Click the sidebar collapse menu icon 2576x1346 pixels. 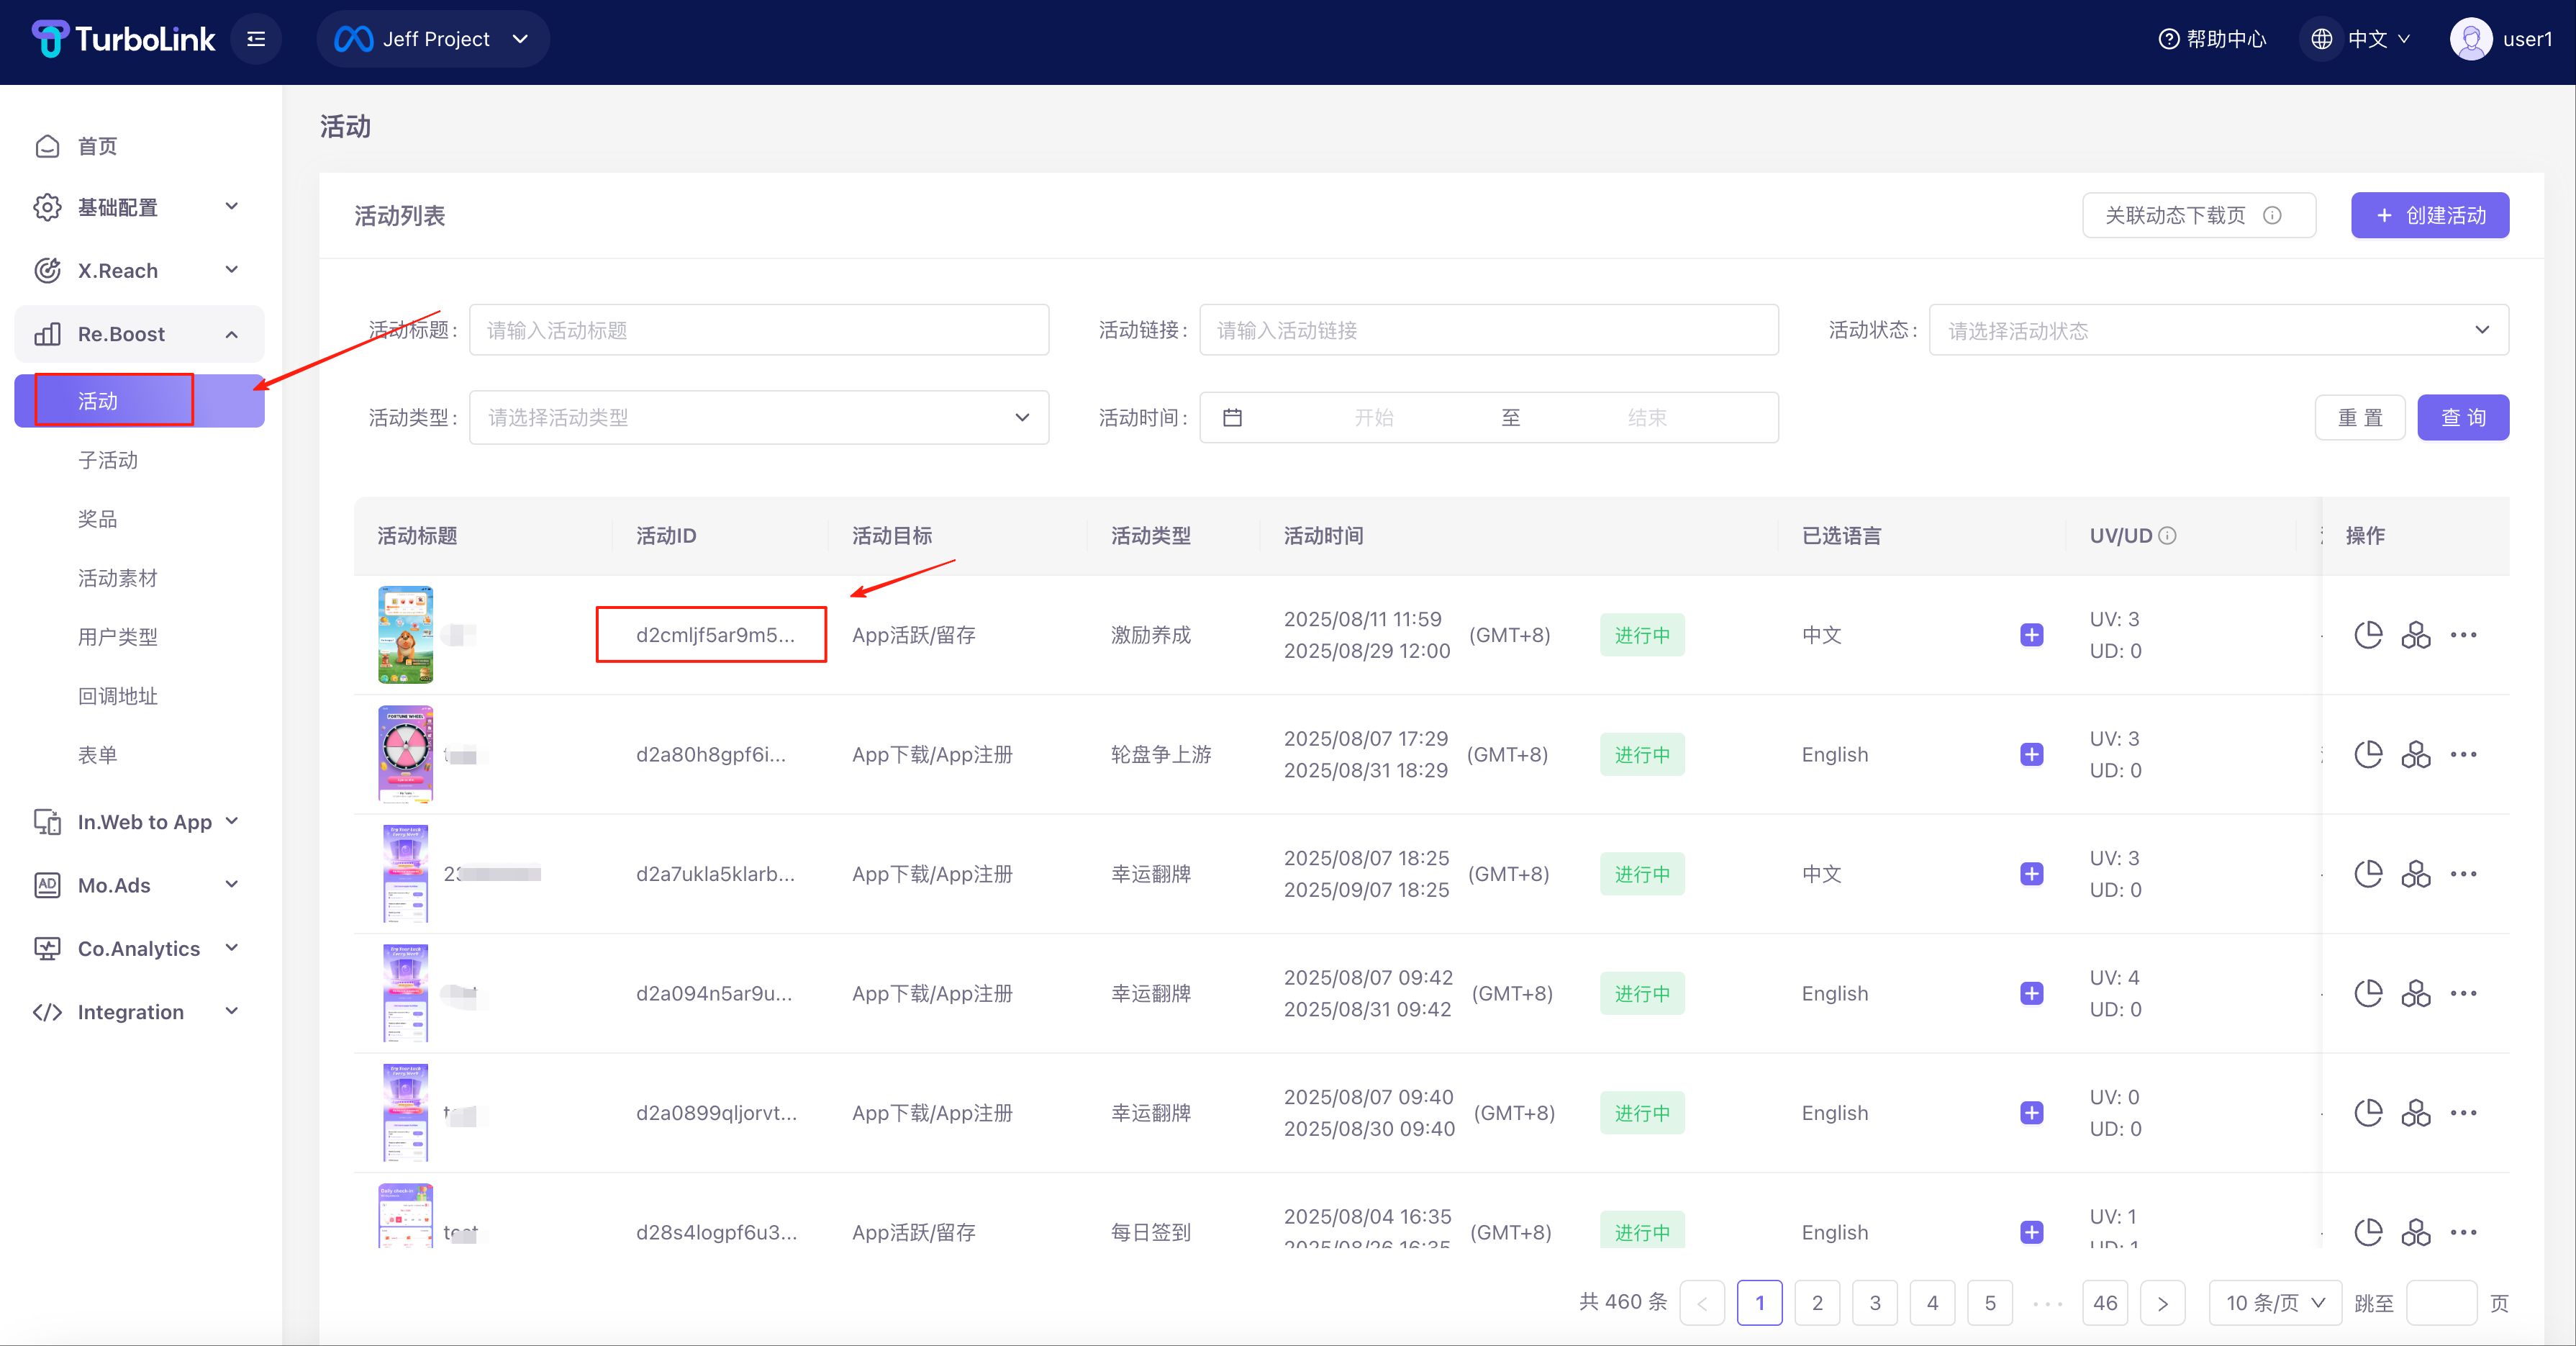(256, 39)
